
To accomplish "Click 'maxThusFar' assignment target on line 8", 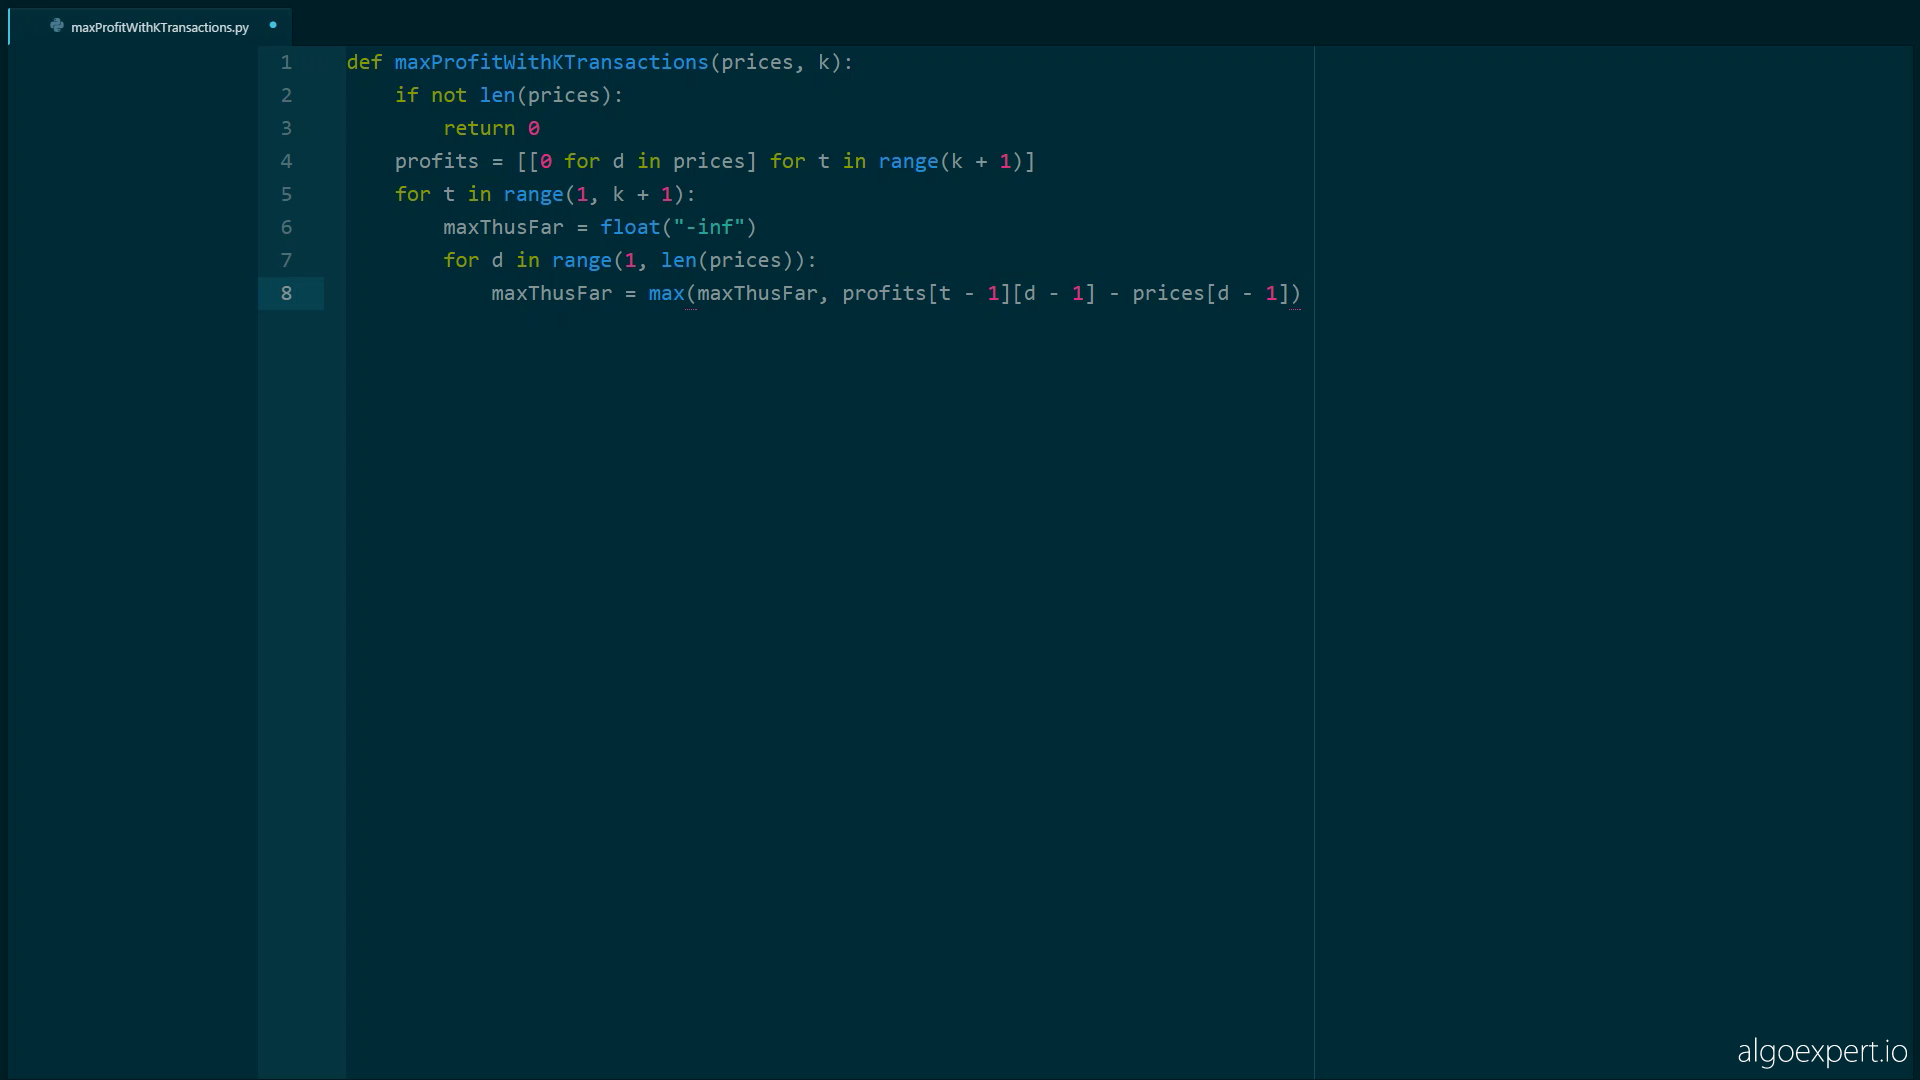I will [x=551, y=293].
